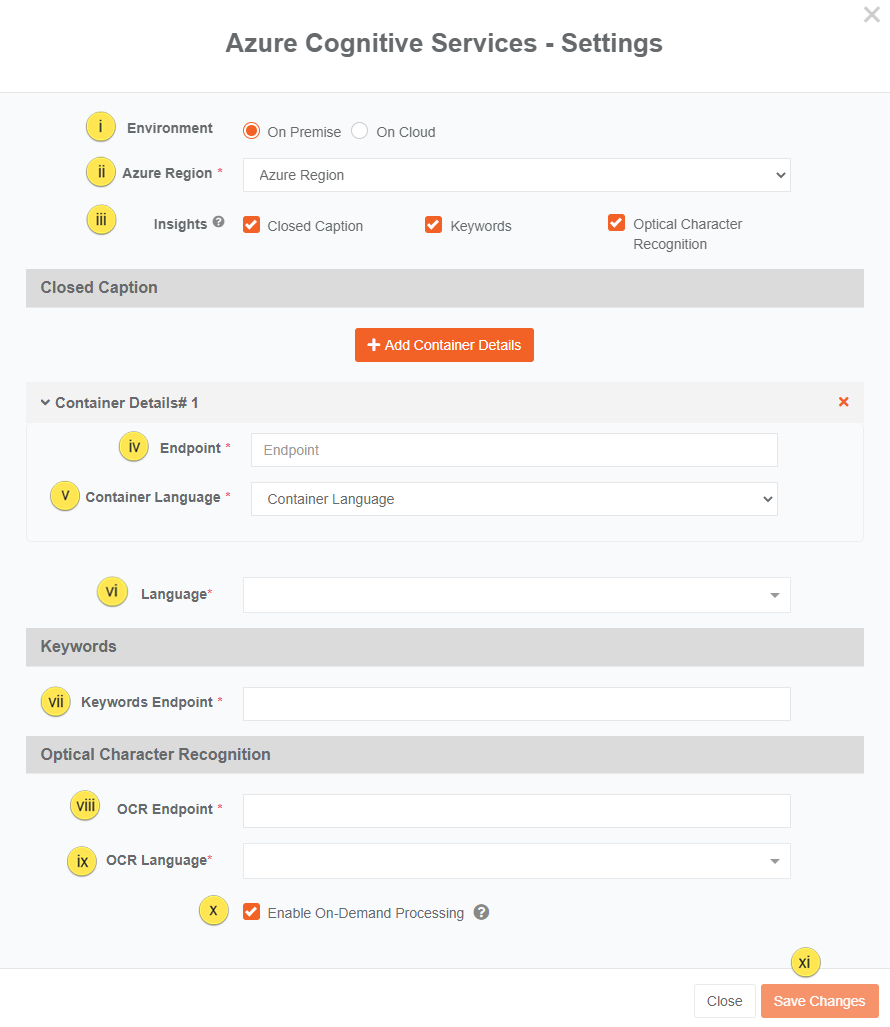Expand the OCR Language dropdown
This screenshot has height=1027, width=890.
click(516, 861)
